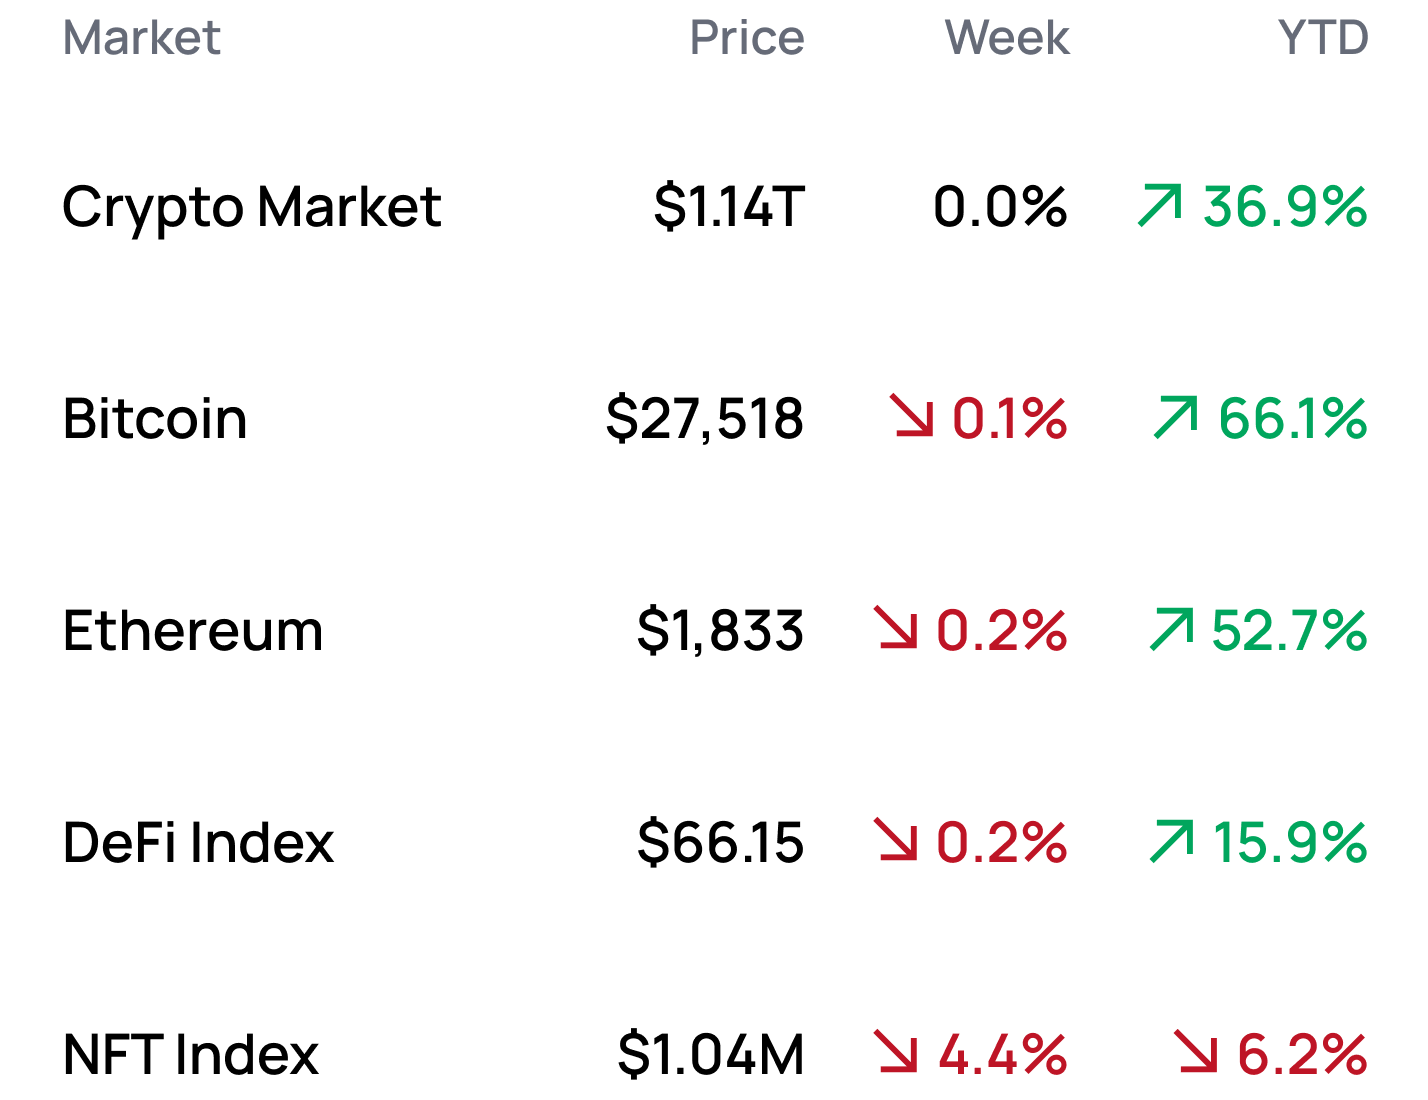The height and width of the screenshot is (1100, 1428).
Task: Open the DeFi Index row
Action: point(198,842)
